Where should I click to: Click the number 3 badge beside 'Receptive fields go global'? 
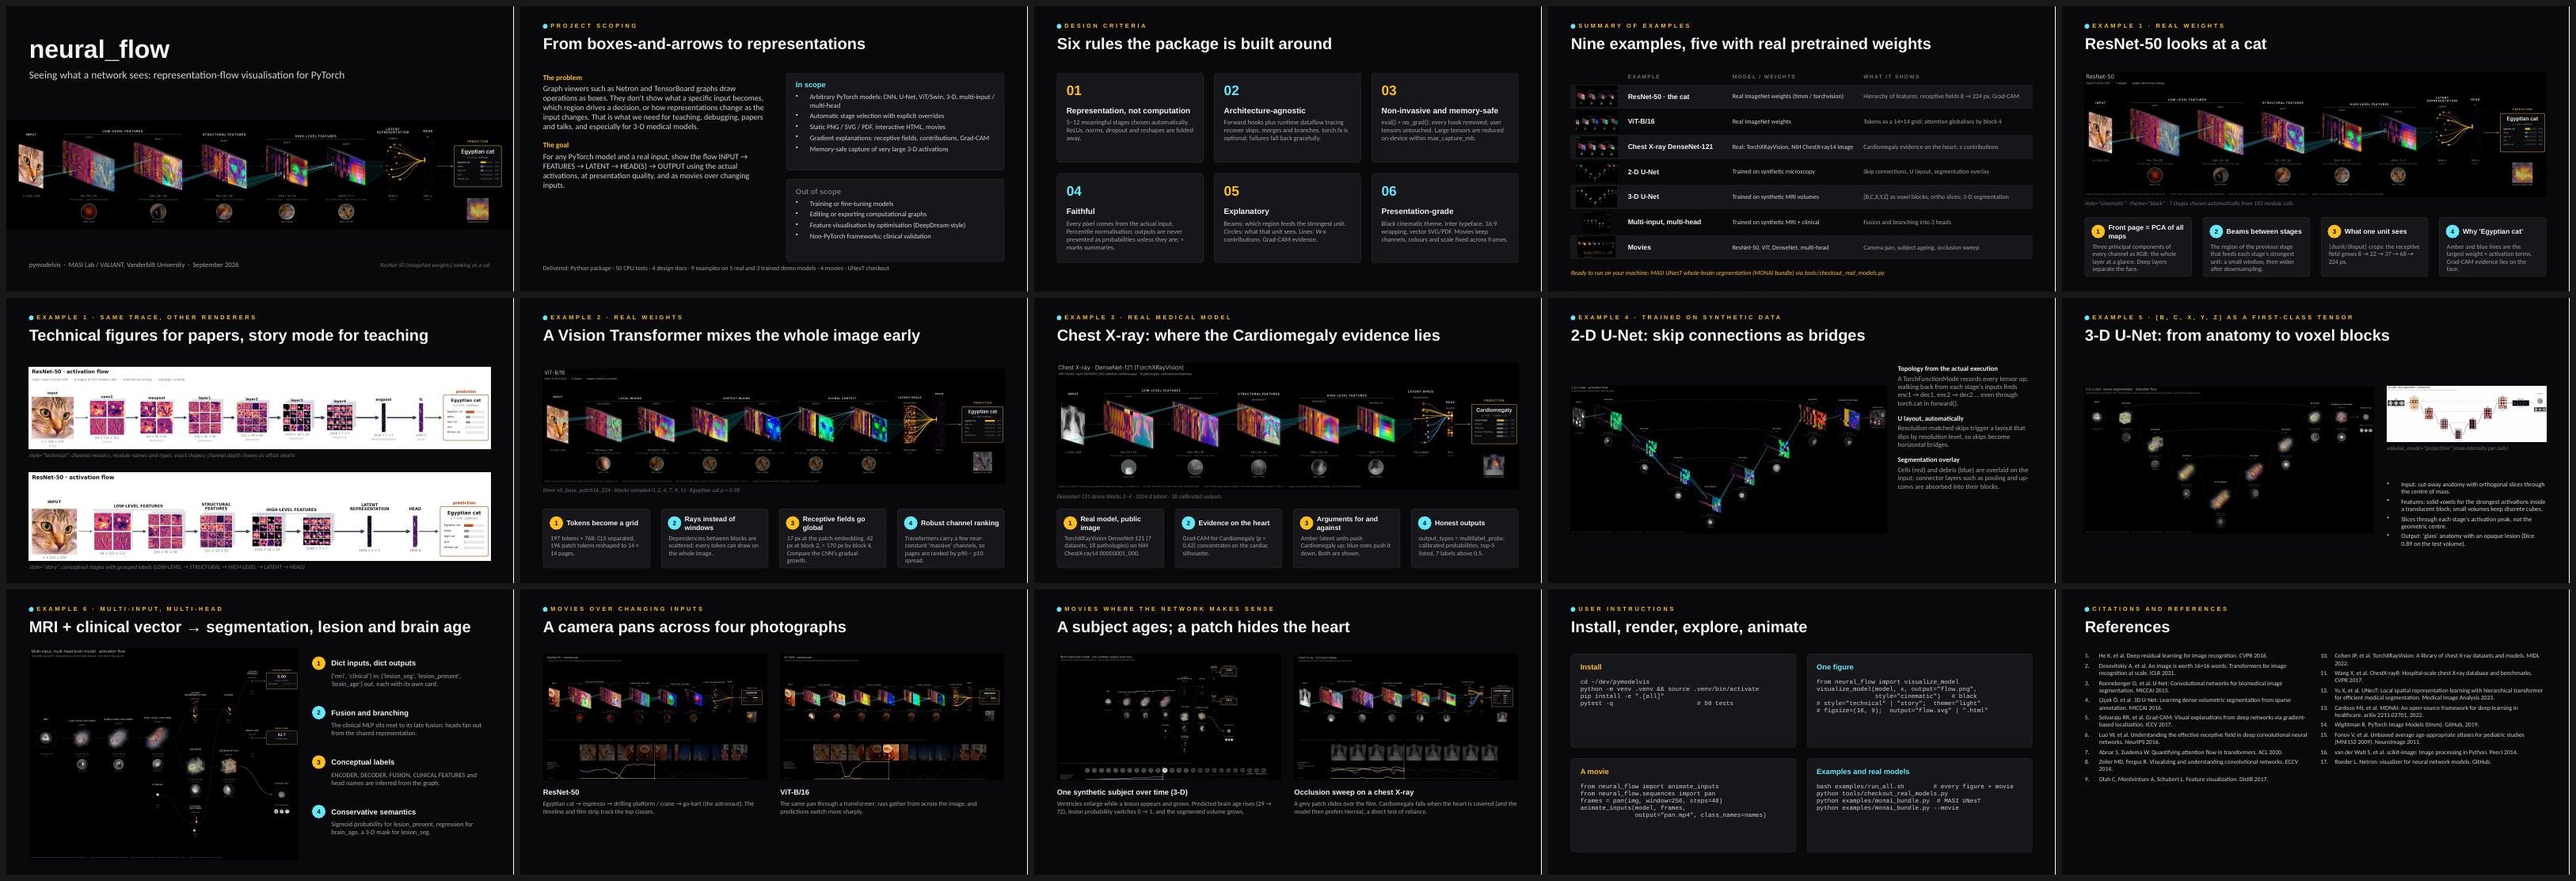pos(792,523)
